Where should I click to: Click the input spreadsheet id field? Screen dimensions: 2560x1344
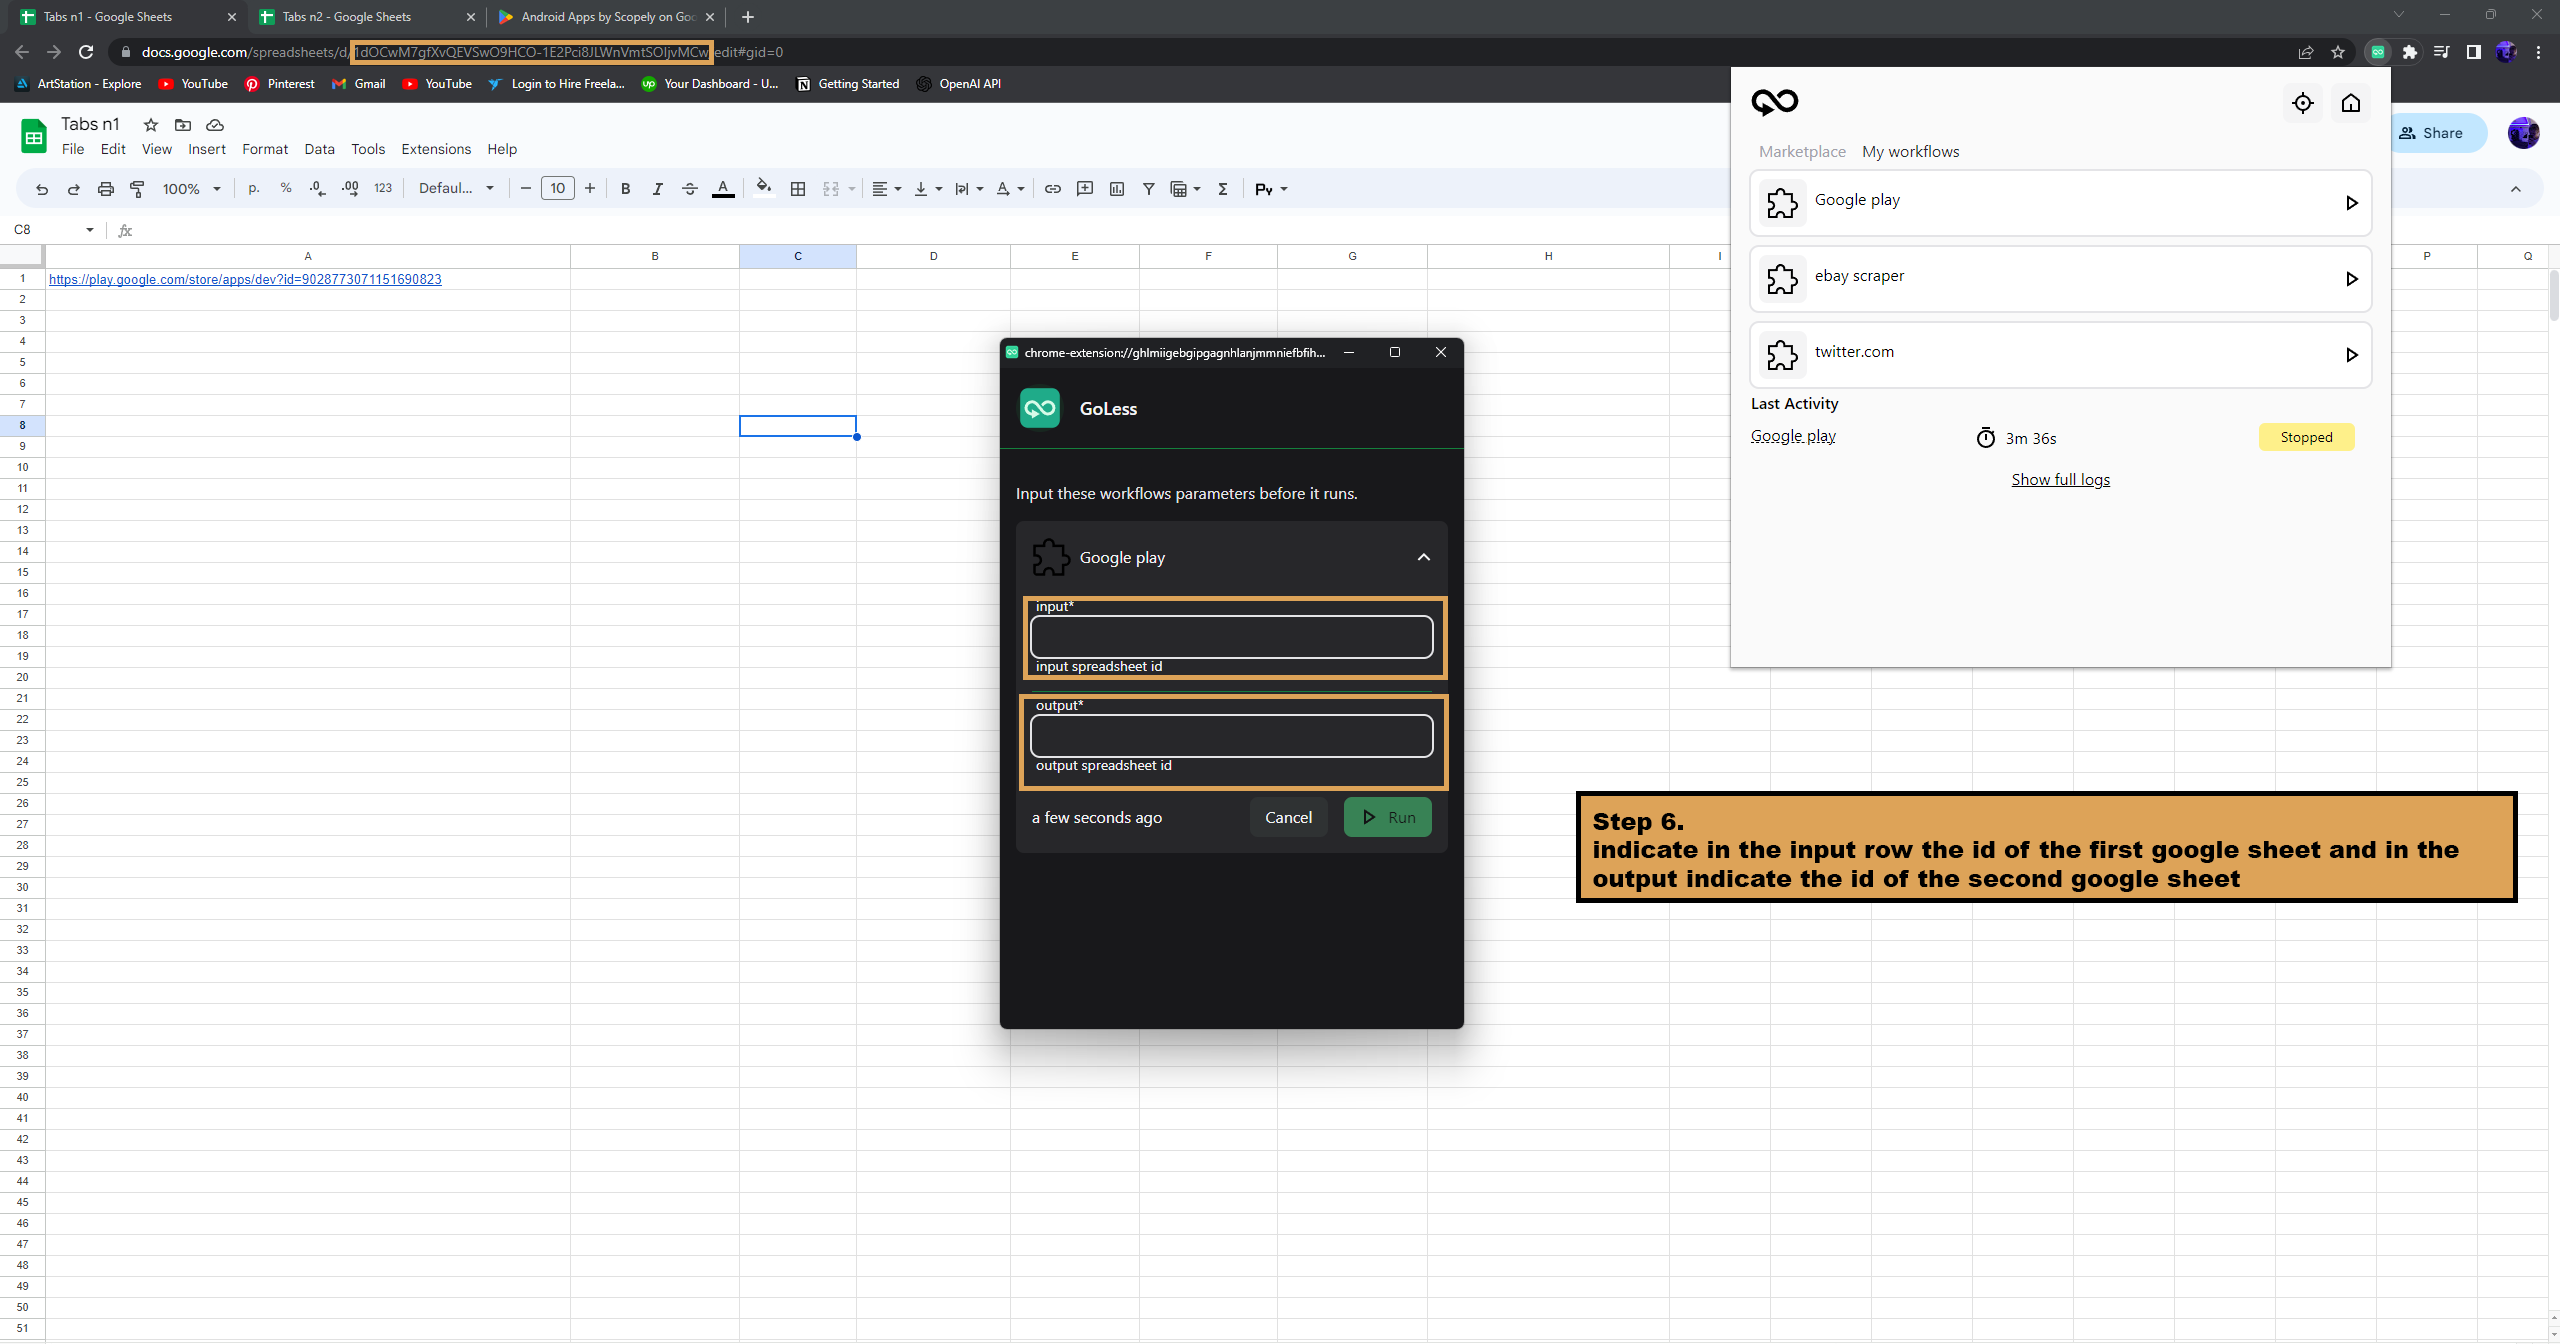point(1231,637)
